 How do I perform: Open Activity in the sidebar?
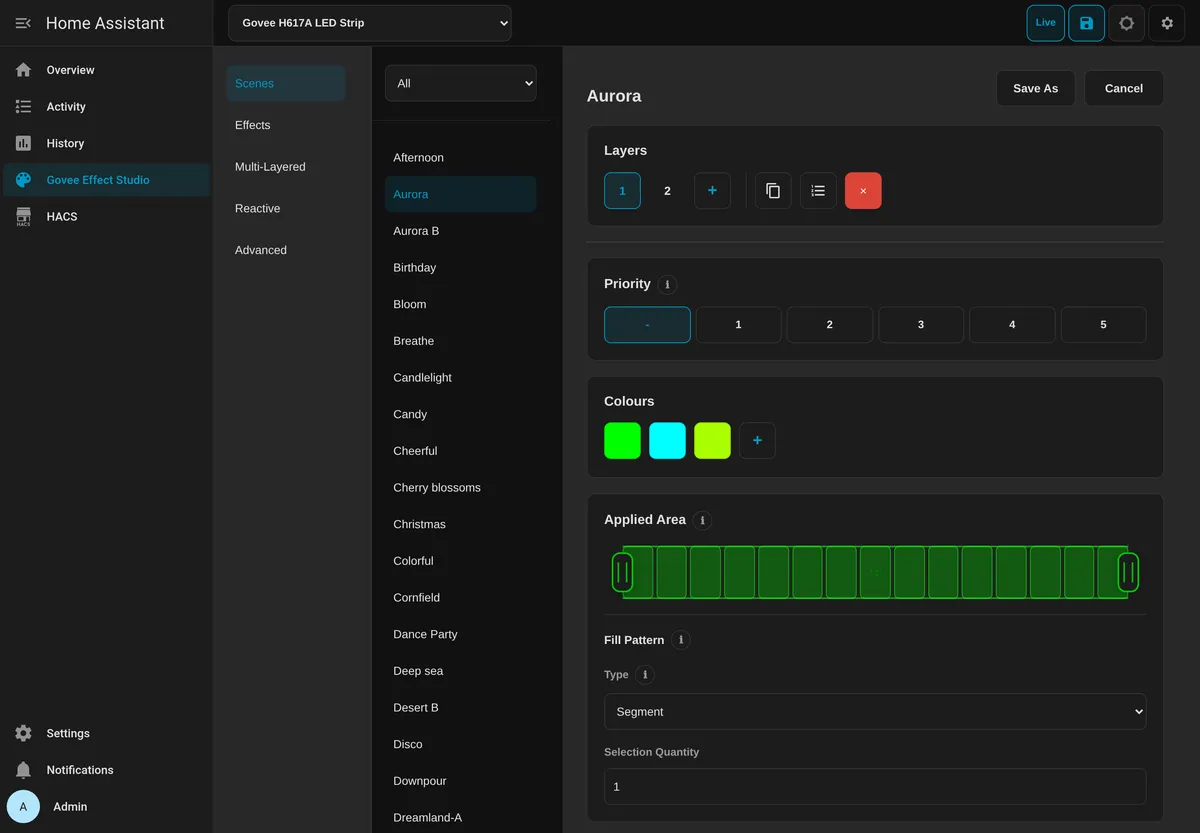107,107
